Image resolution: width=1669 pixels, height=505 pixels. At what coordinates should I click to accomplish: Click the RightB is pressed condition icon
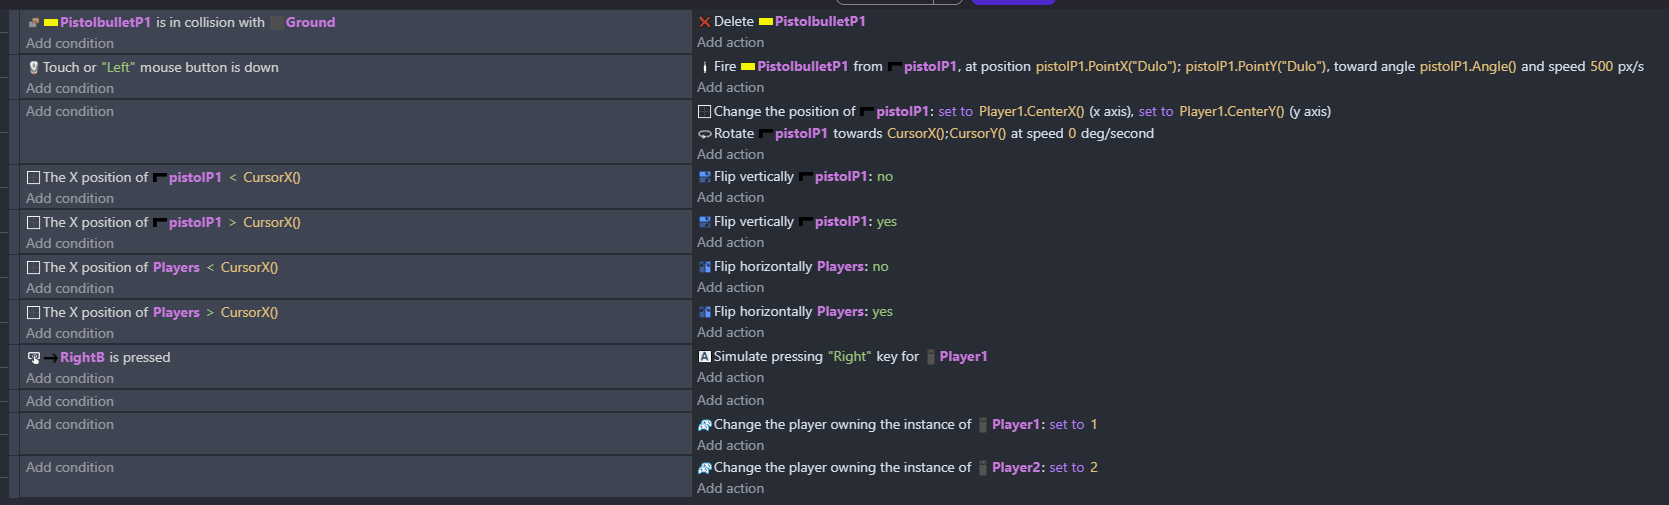[34, 358]
